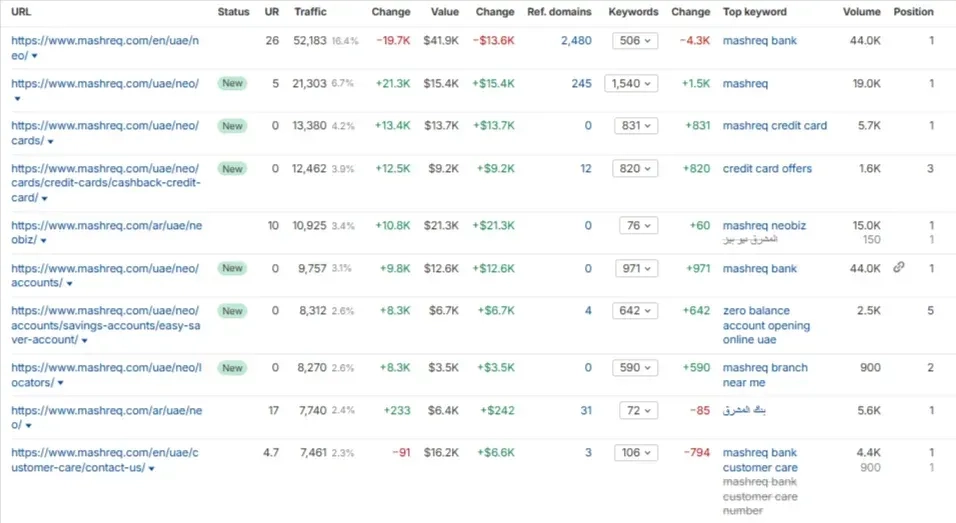Sort by the Value column header
This screenshot has height=523, width=956.
tap(444, 12)
